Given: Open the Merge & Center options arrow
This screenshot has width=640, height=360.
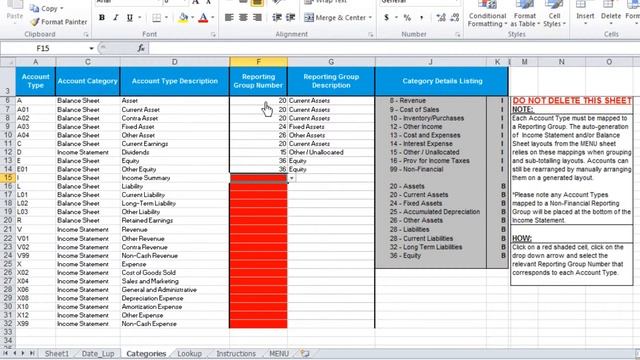Looking at the screenshot, I should click(370, 18).
